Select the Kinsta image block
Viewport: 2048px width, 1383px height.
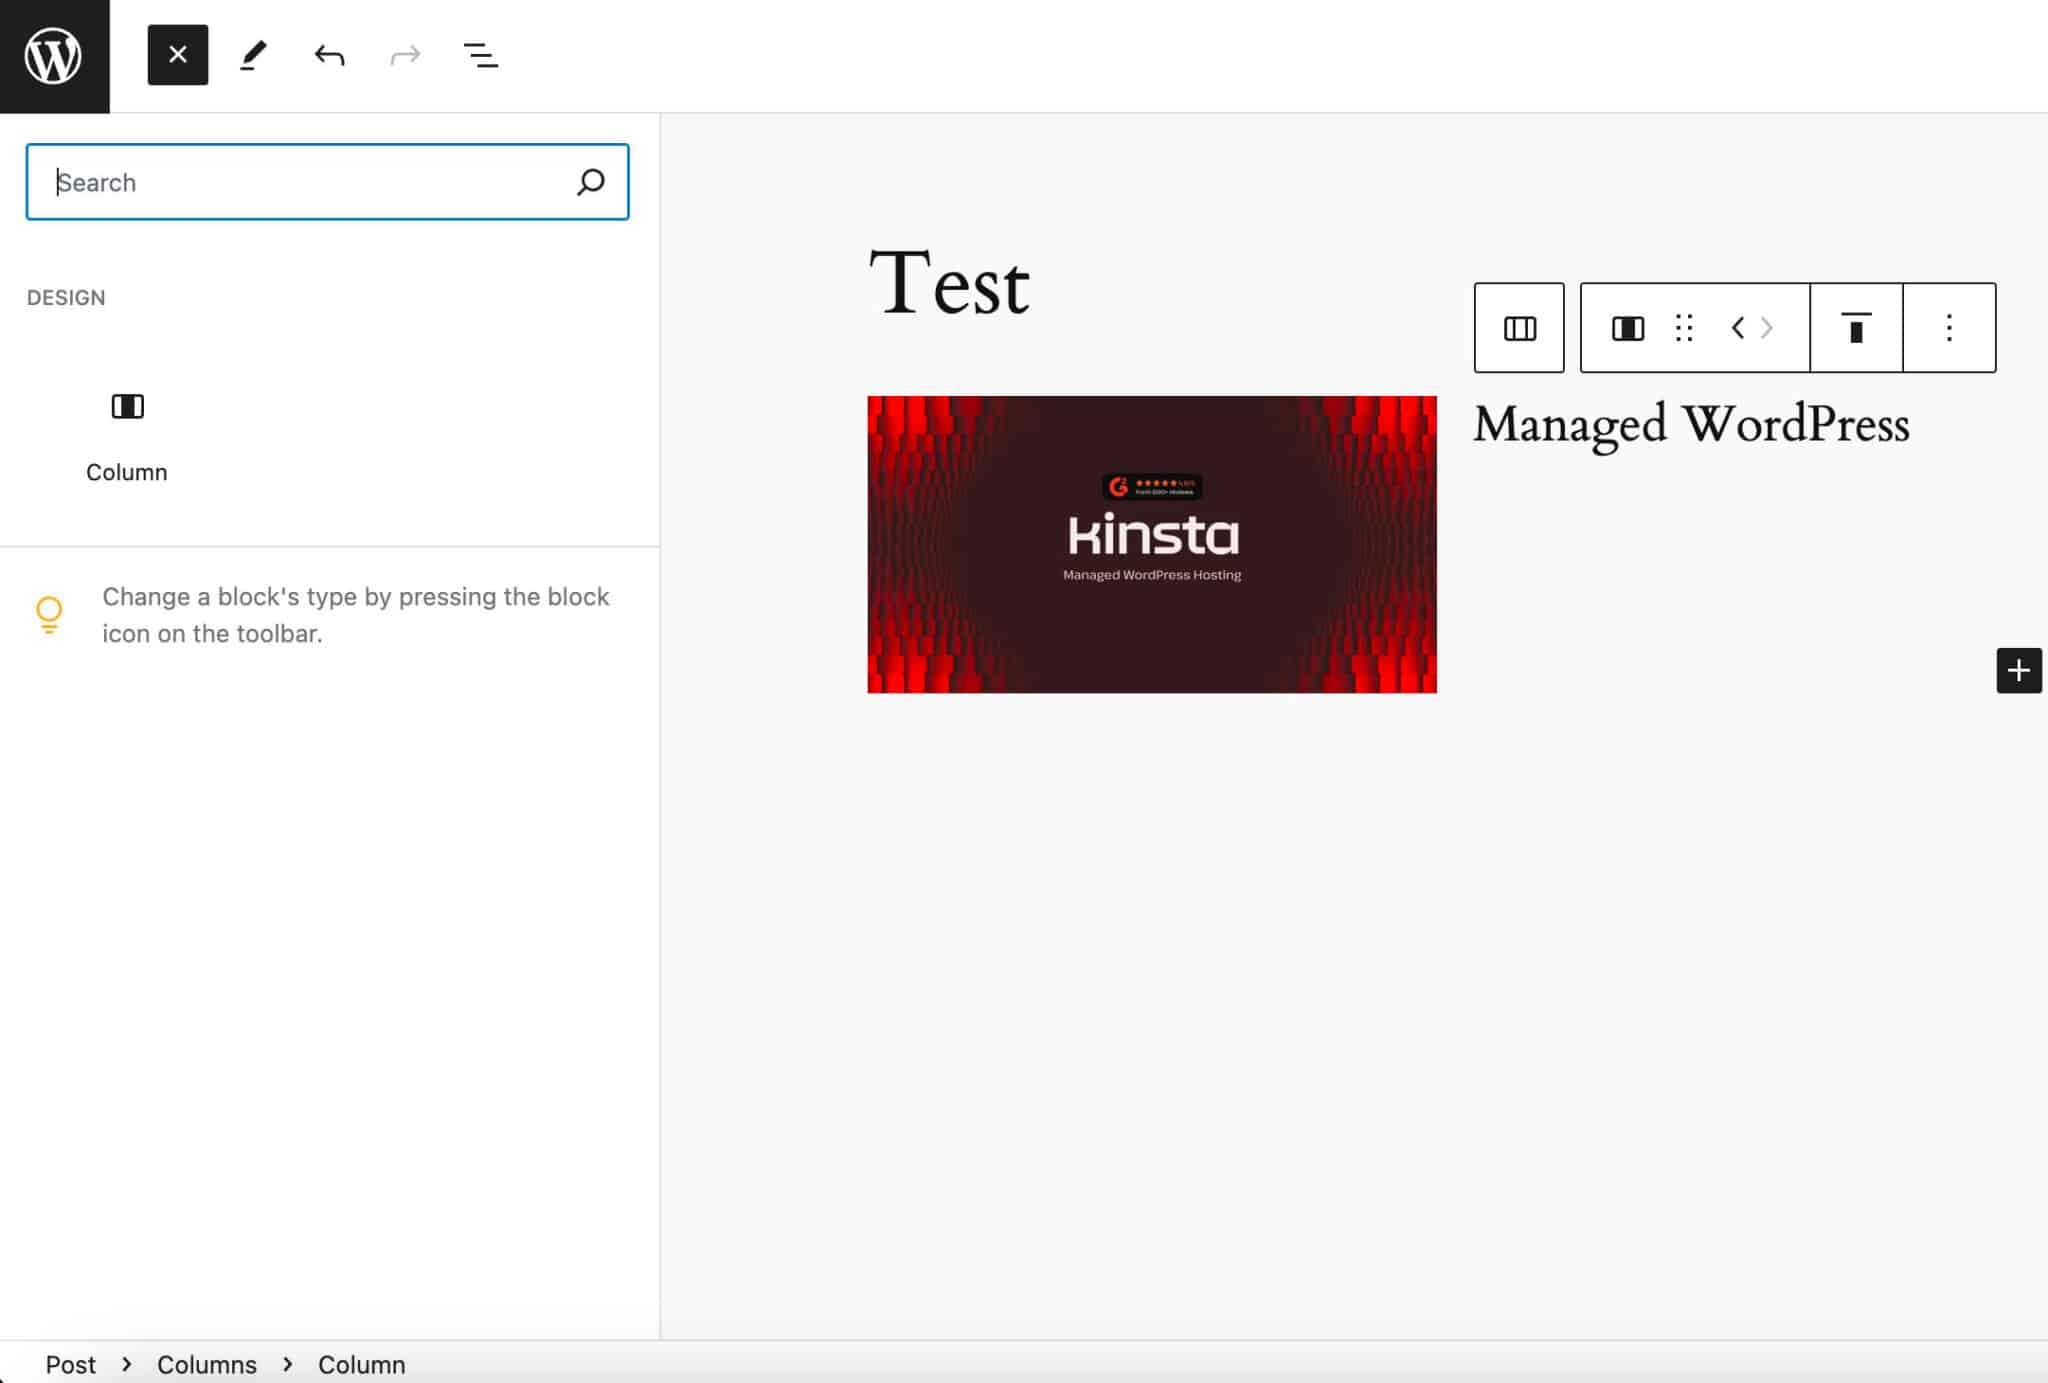pos(1151,544)
